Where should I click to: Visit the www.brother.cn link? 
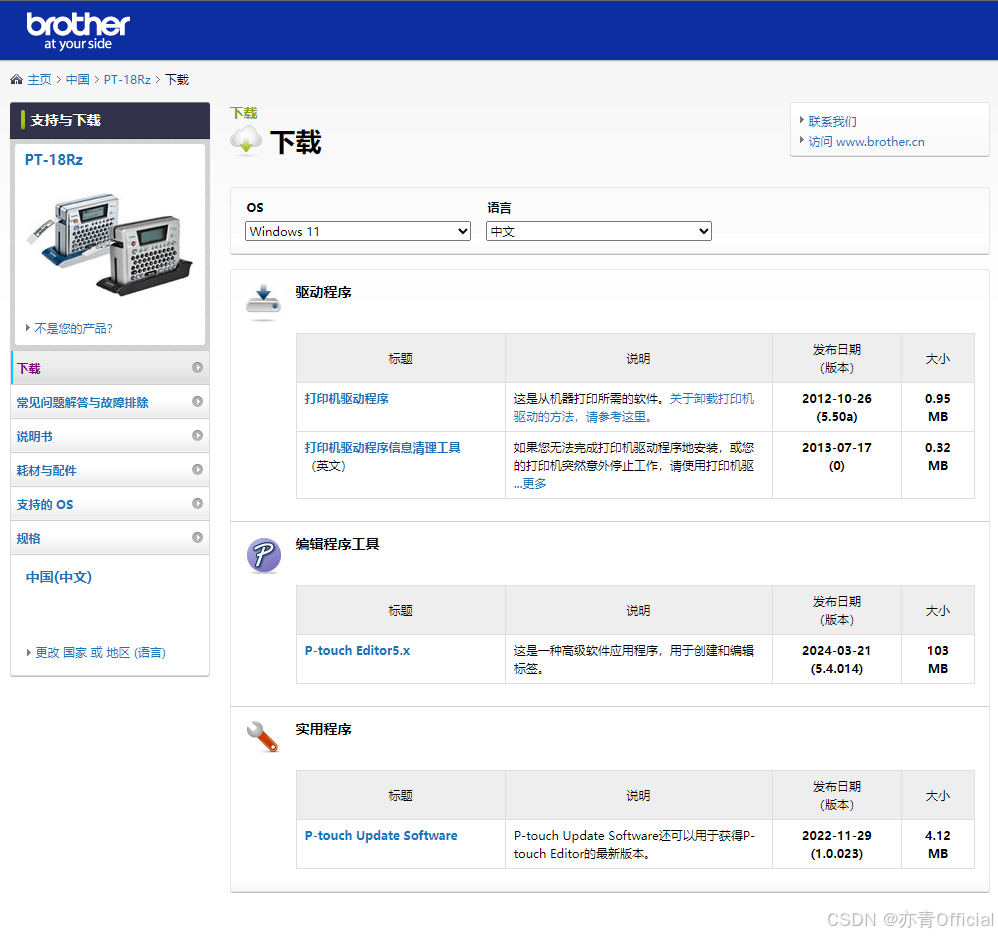point(866,142)
